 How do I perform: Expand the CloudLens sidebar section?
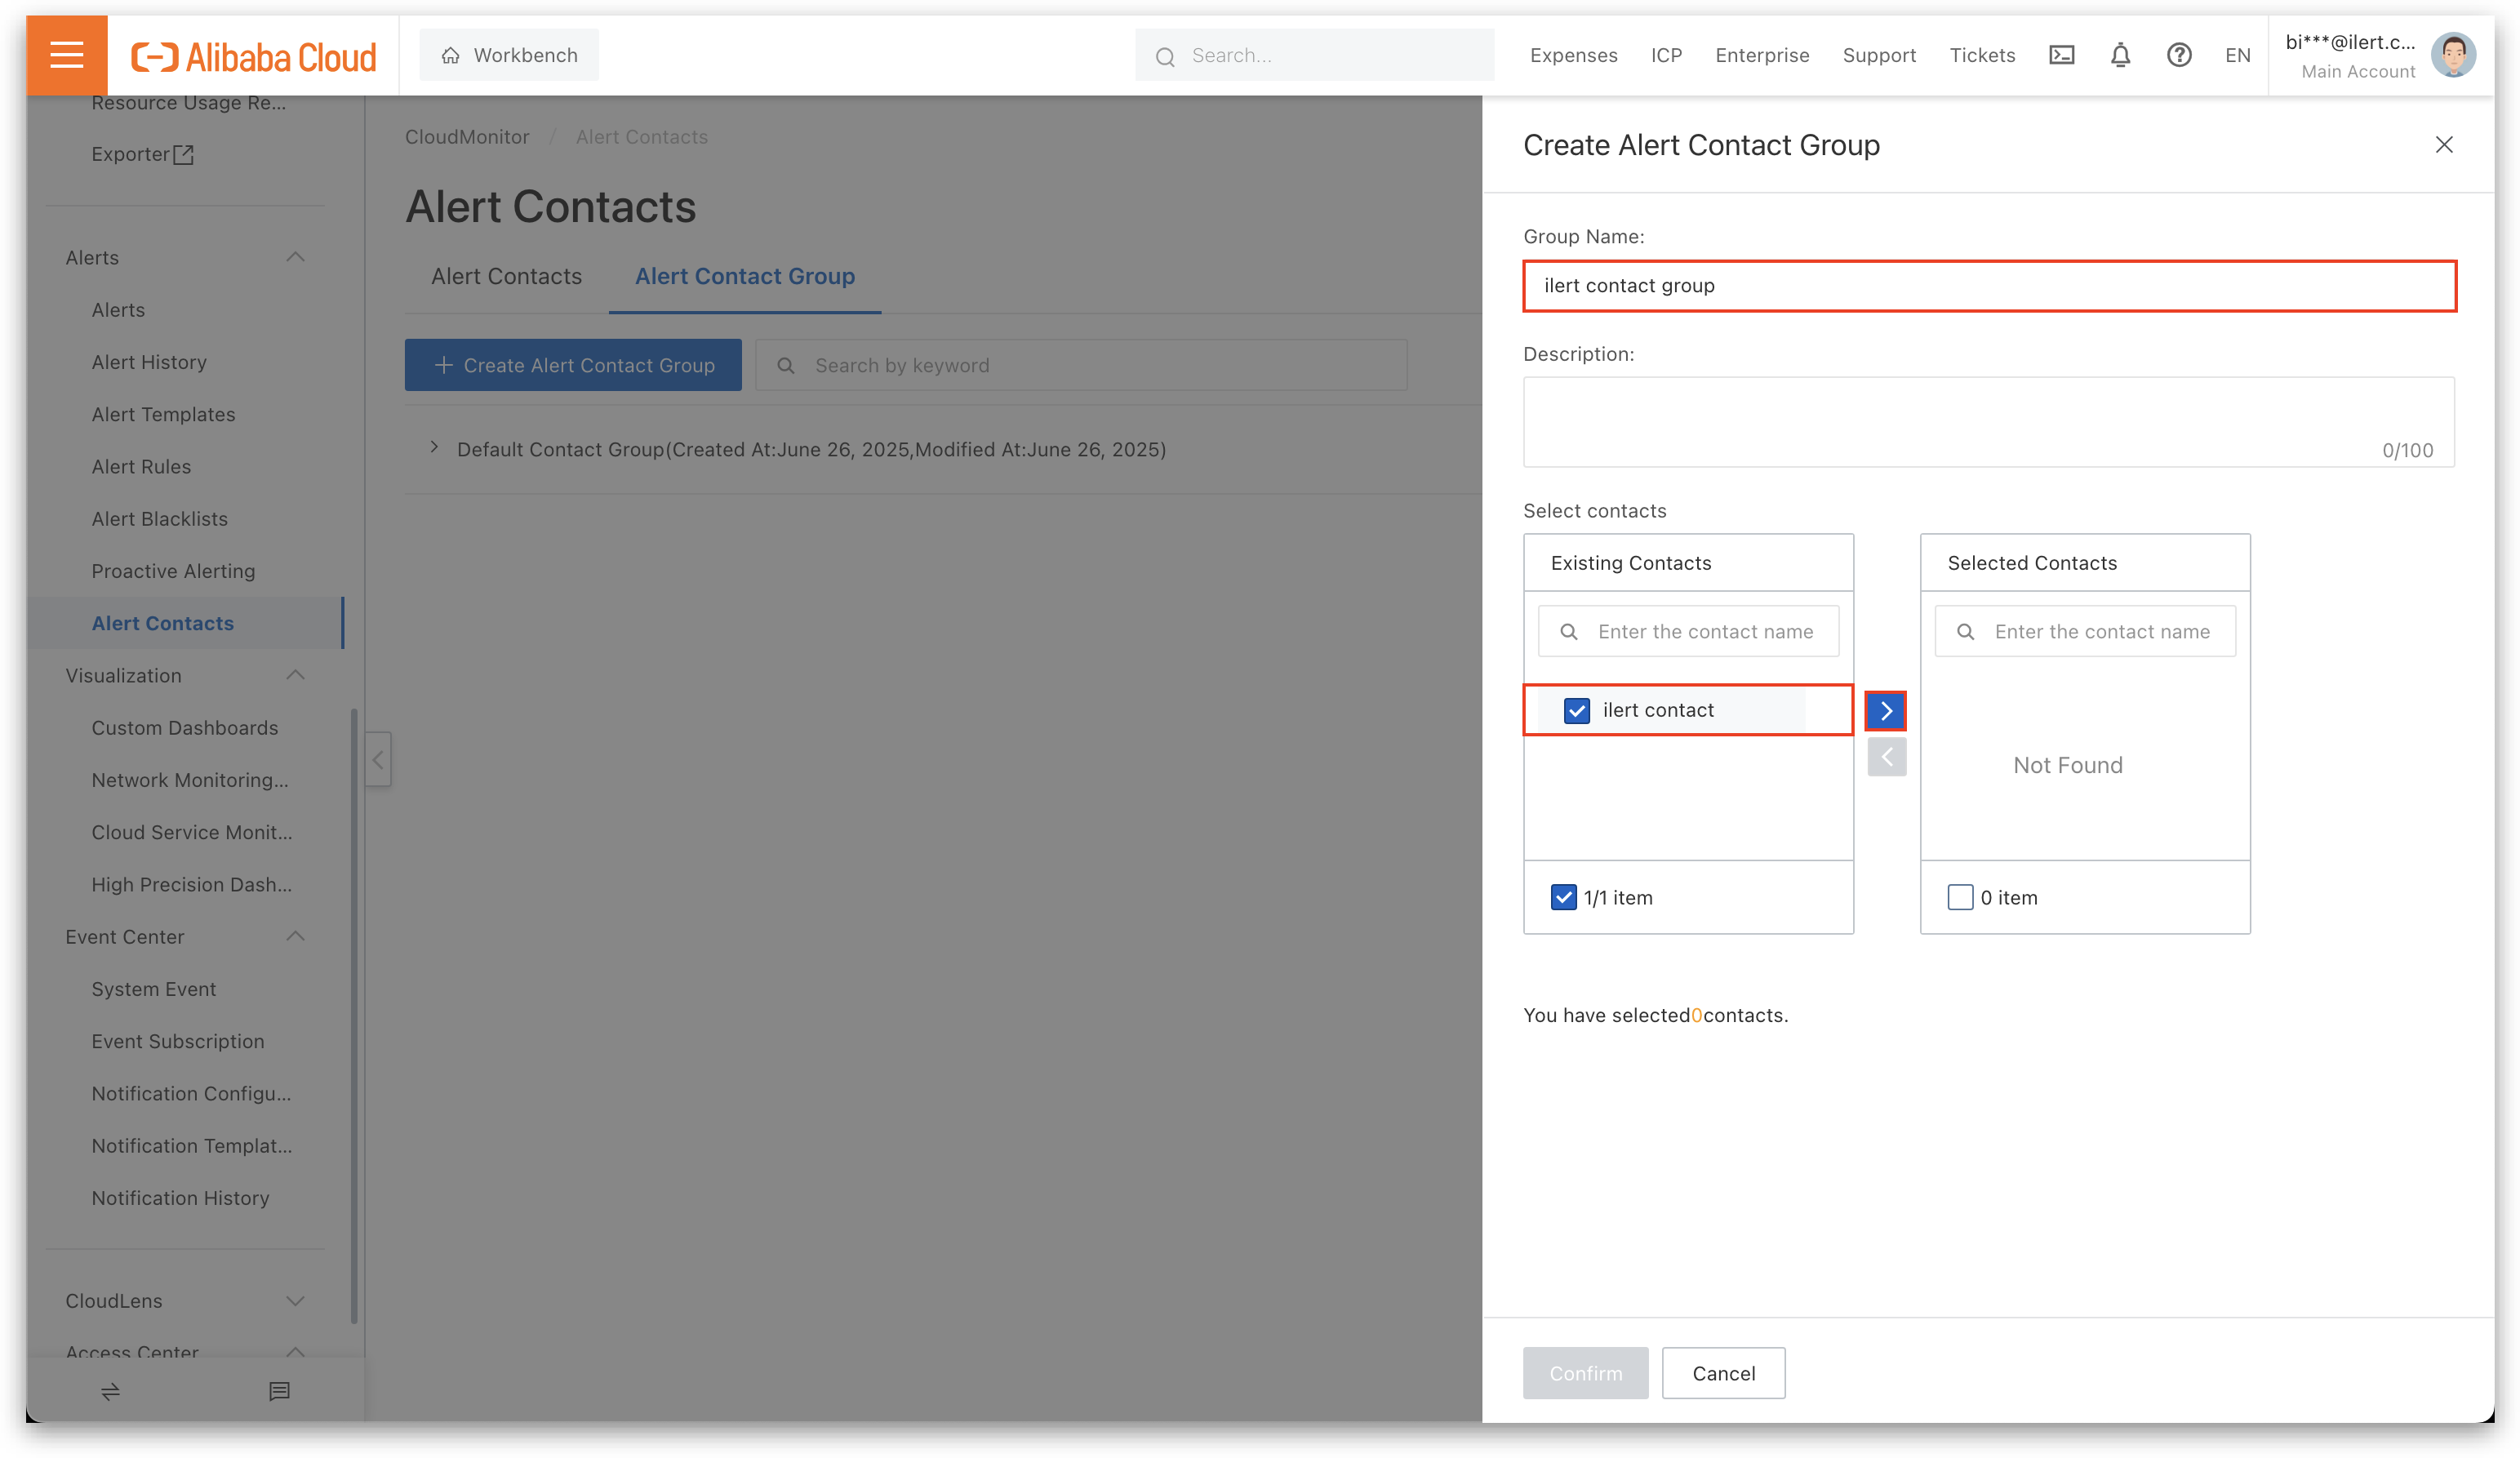(295, 1300)
